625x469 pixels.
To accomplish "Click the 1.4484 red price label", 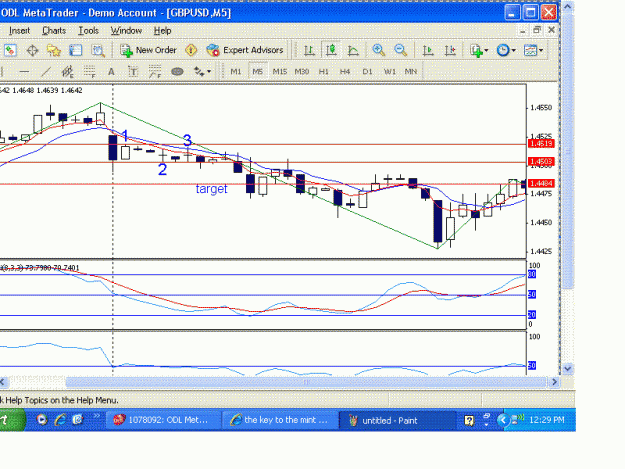I will pos(541,183).
